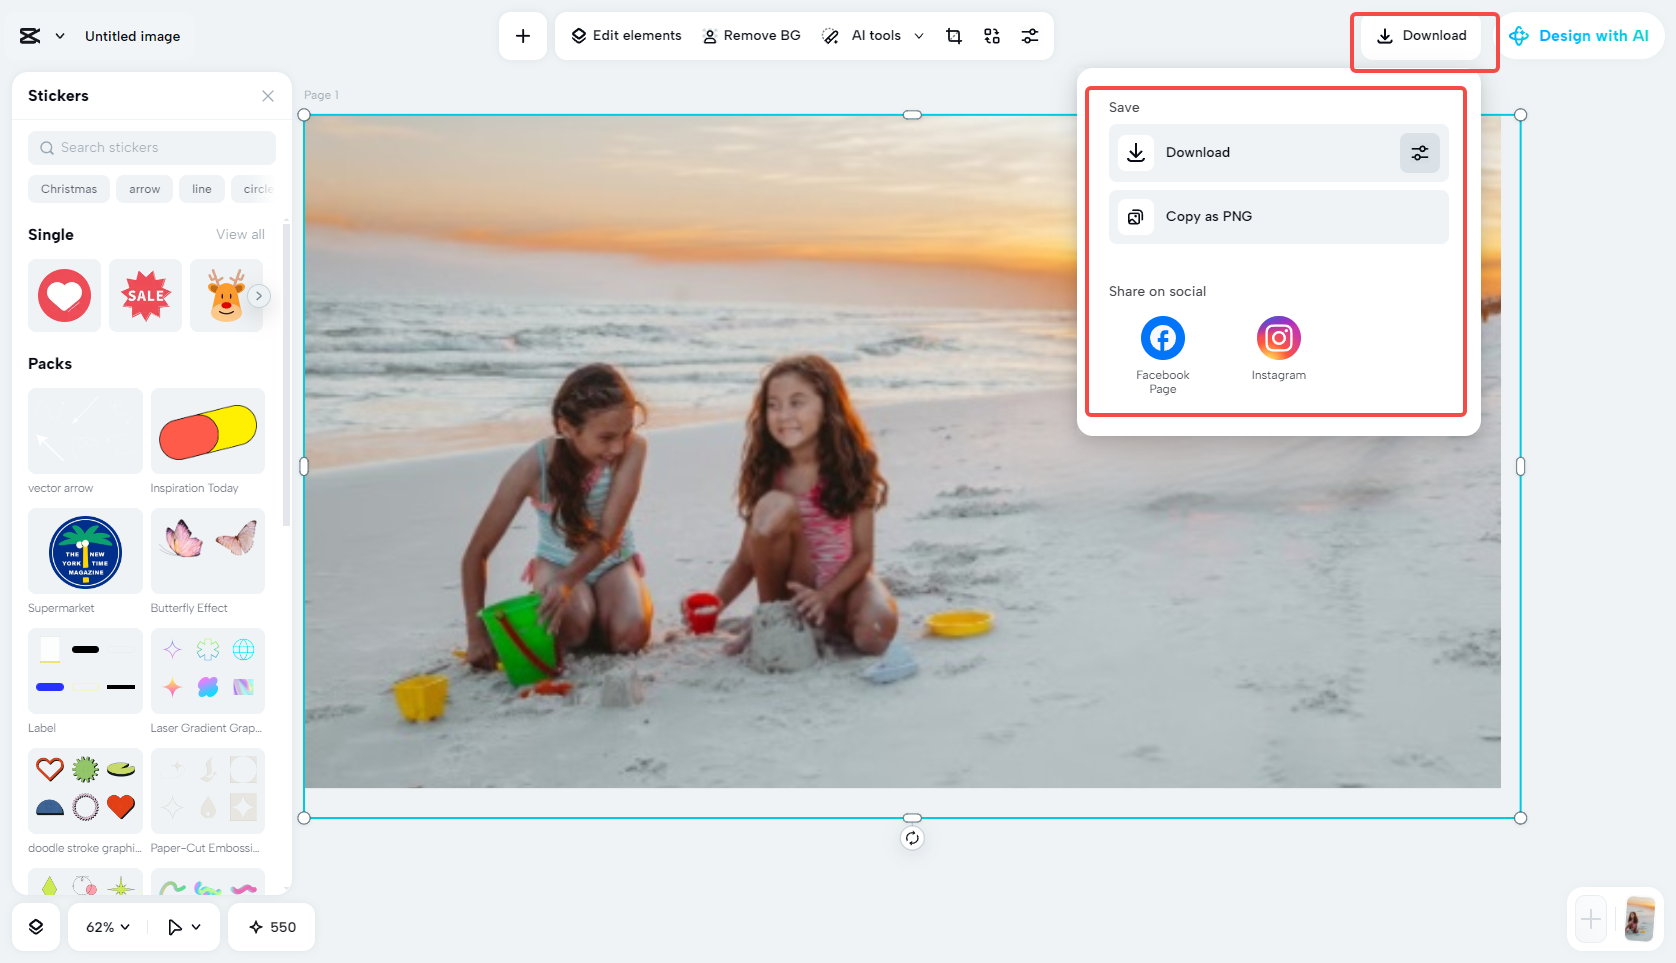
Task: Select the red heart sticker
Action: [x=64, y=296]
